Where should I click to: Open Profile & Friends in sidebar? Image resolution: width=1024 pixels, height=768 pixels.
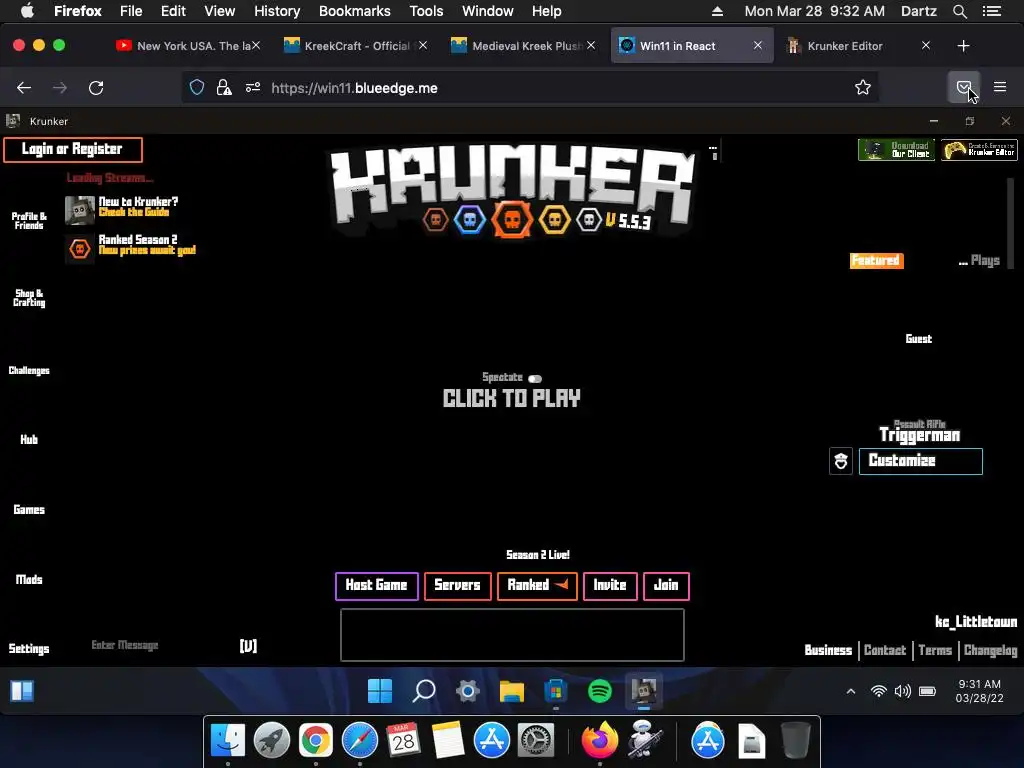[x=29, y=221]
